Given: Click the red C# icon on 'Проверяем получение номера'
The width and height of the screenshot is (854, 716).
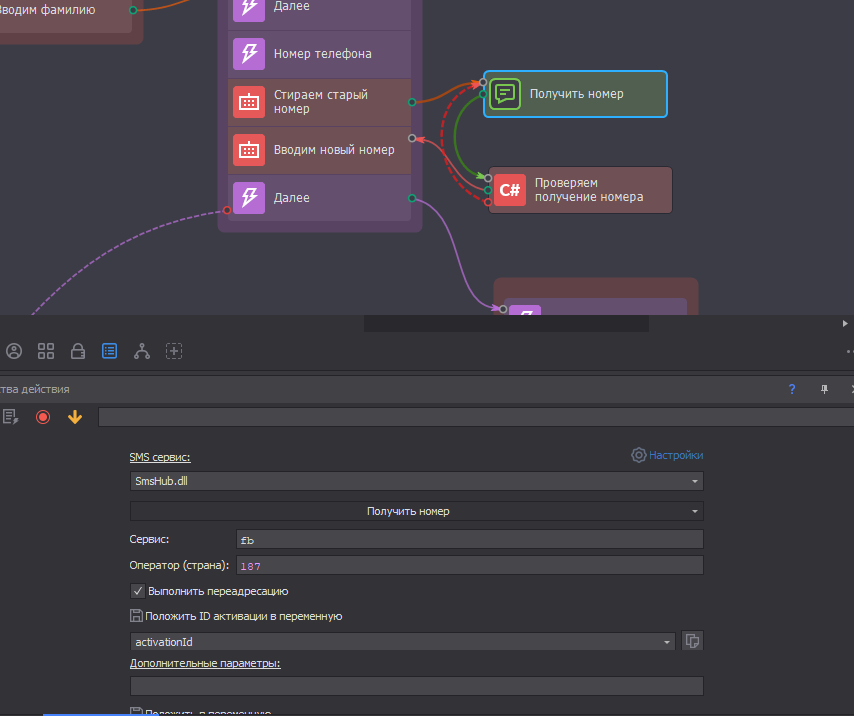Looking at the screenshot, I should click(510, 190).
